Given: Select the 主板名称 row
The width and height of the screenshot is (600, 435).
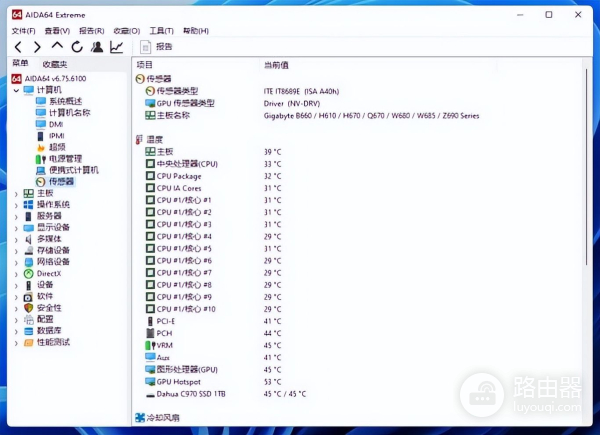Looking at the screenshot, I should 312,115.
